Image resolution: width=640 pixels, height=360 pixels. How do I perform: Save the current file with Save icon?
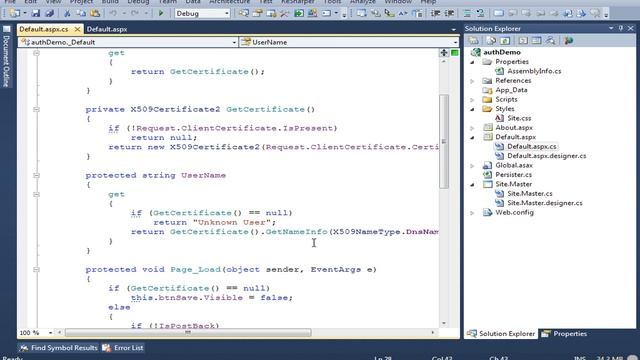tap(36, 13)
